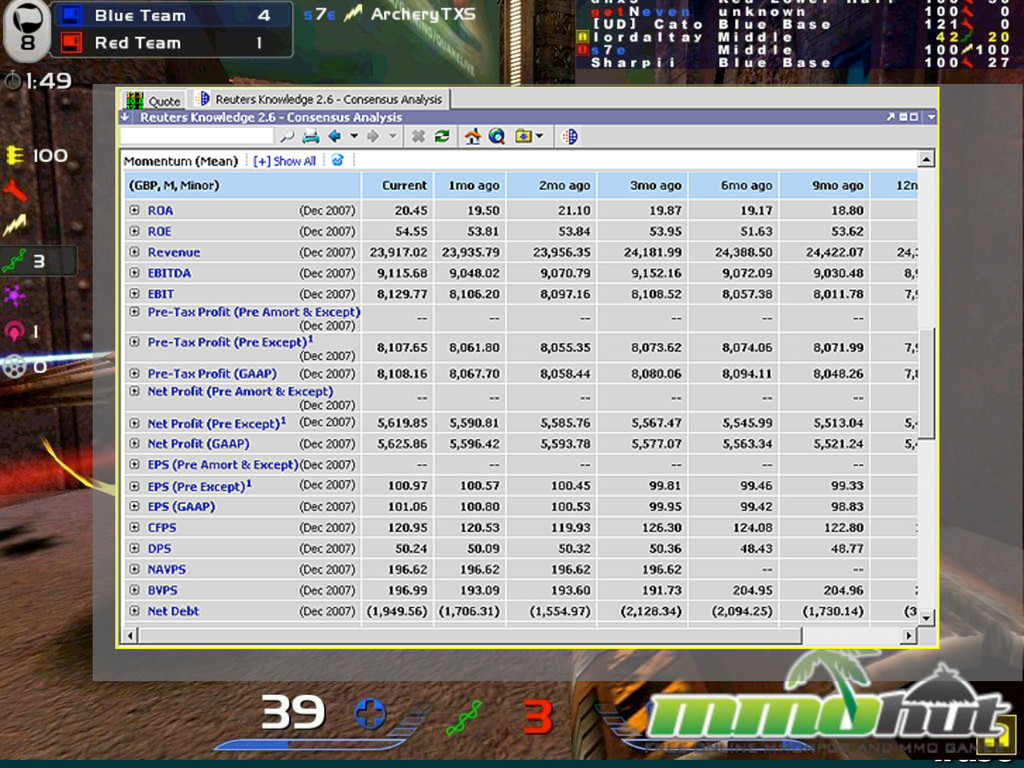Click the small refresh icon beside Show All
The width and height of the screenshot is (1024, 768).
[338, 160]
